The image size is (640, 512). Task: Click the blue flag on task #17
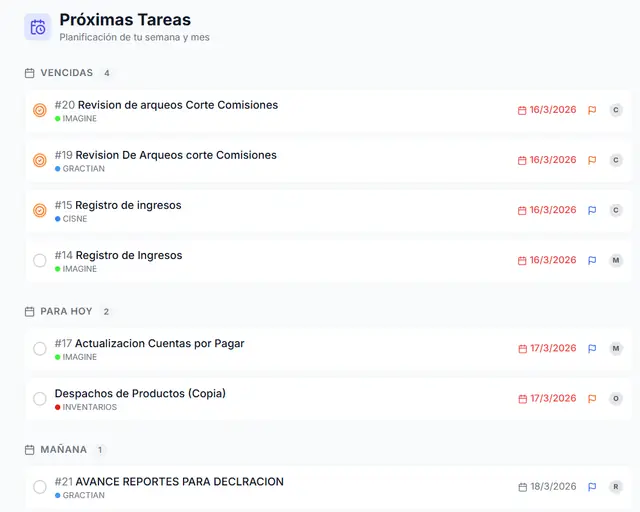[592, 349]
